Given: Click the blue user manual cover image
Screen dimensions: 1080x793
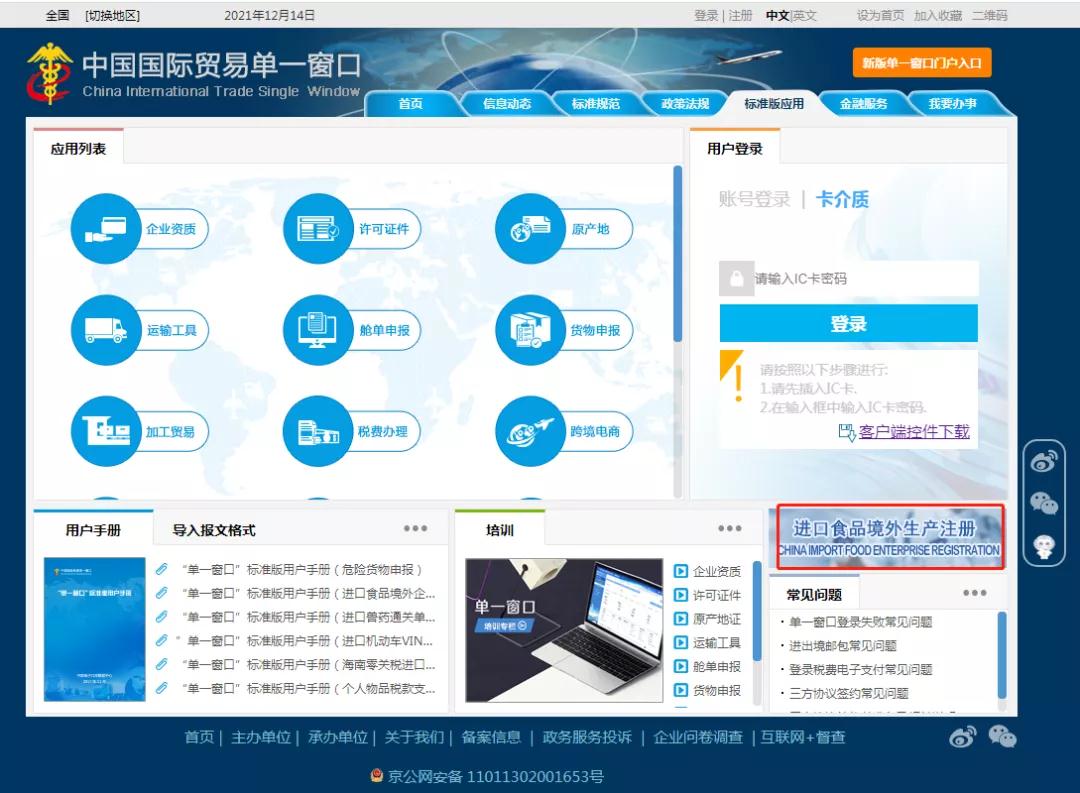Looking at the screenshot, I should point(94,629).
